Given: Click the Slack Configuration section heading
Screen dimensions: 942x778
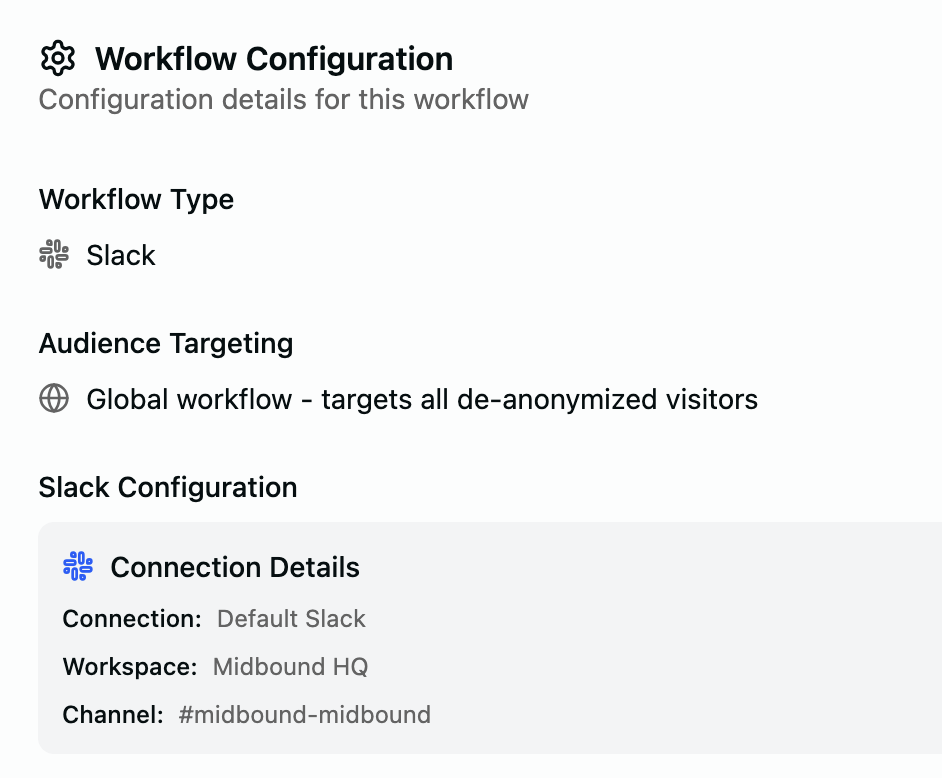Looking at the screenshot, I should click(167, 487).
